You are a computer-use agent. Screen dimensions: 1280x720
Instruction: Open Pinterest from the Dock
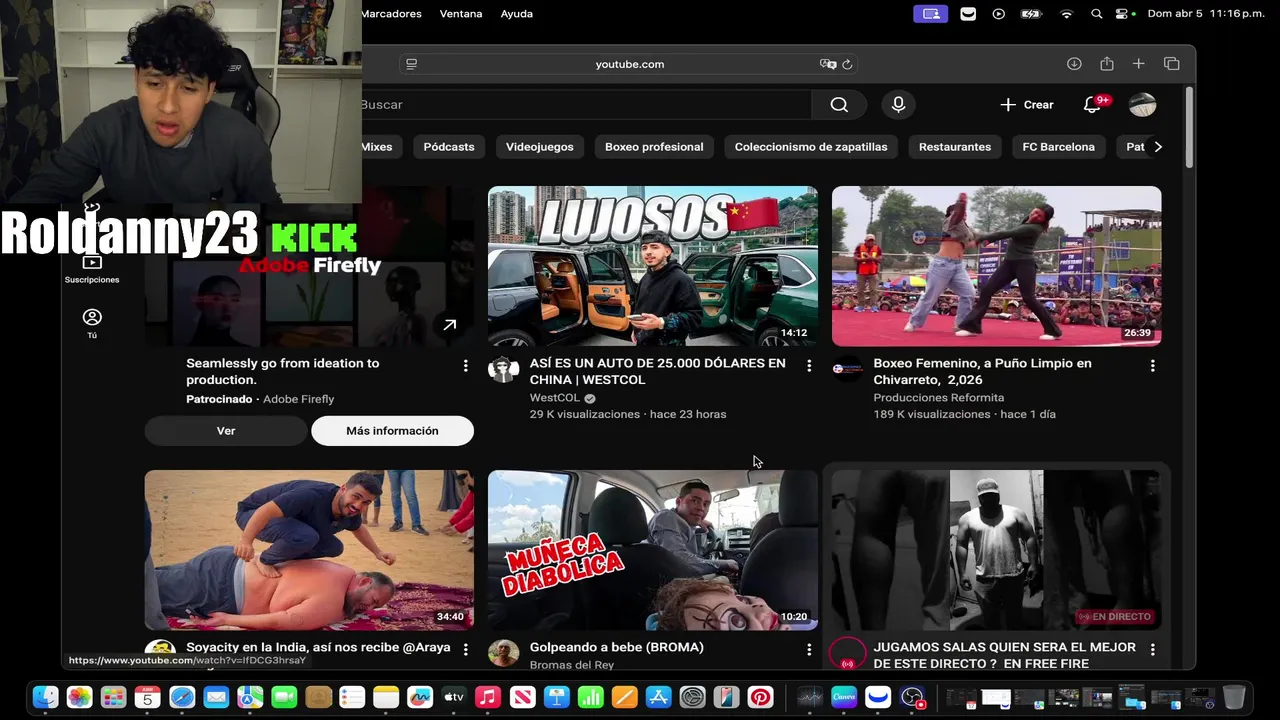click(760, 697)
